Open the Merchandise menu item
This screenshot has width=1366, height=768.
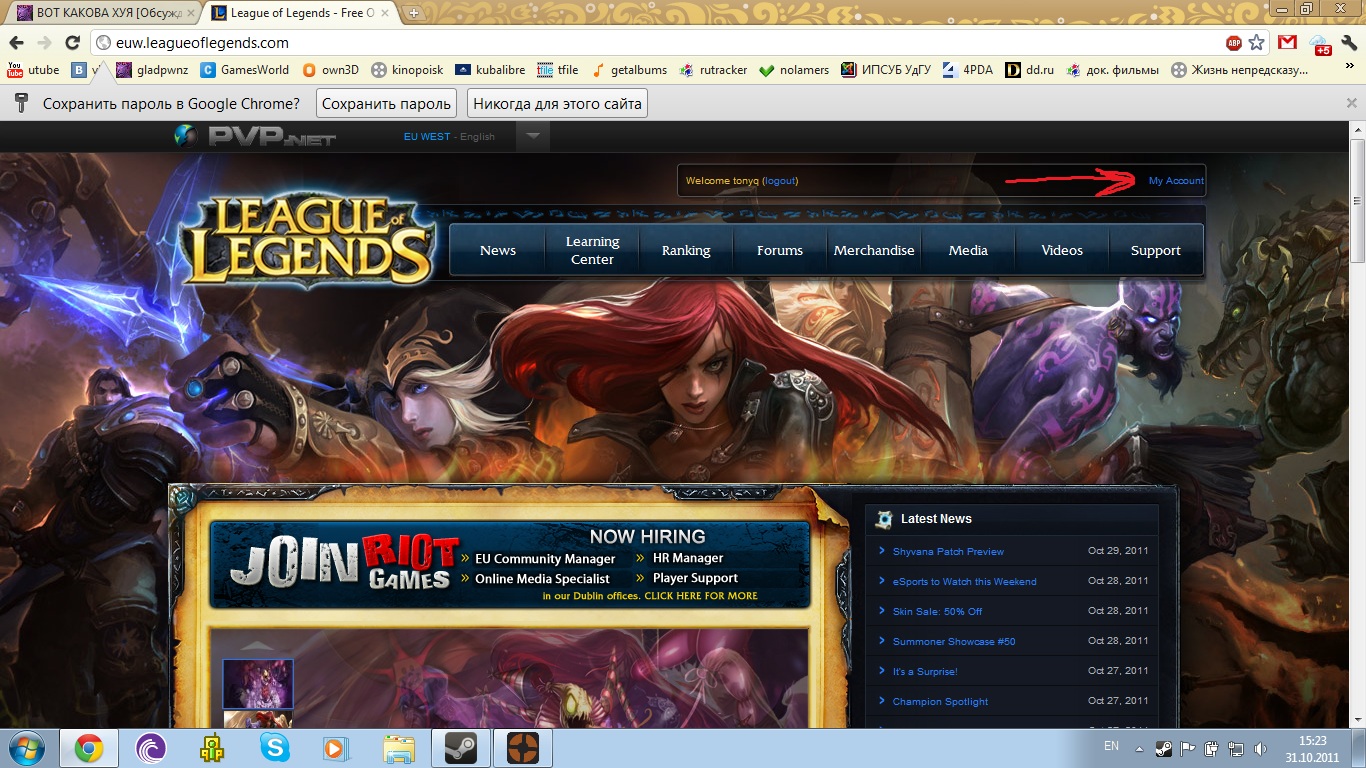(x=874, y=250)
